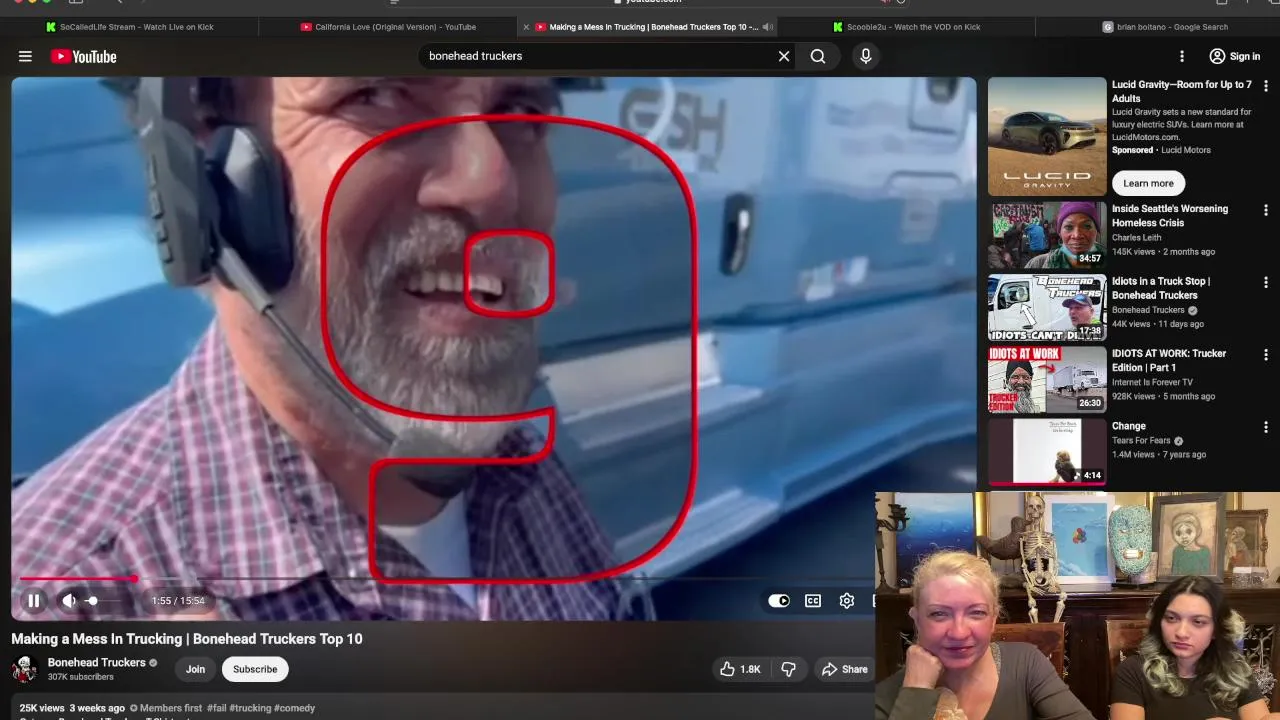
Task: Subscribe to Bonehead Truckers
Action: pyautogui.click(x=255, y=669)
